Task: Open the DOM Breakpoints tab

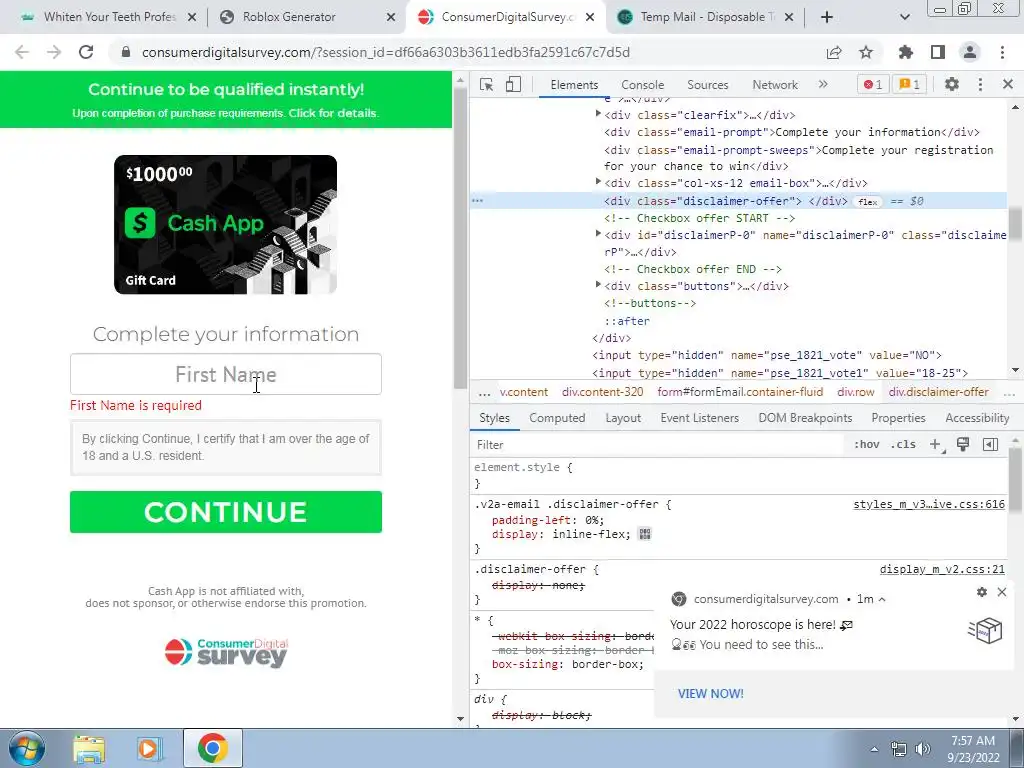Action: coord(805,418)
